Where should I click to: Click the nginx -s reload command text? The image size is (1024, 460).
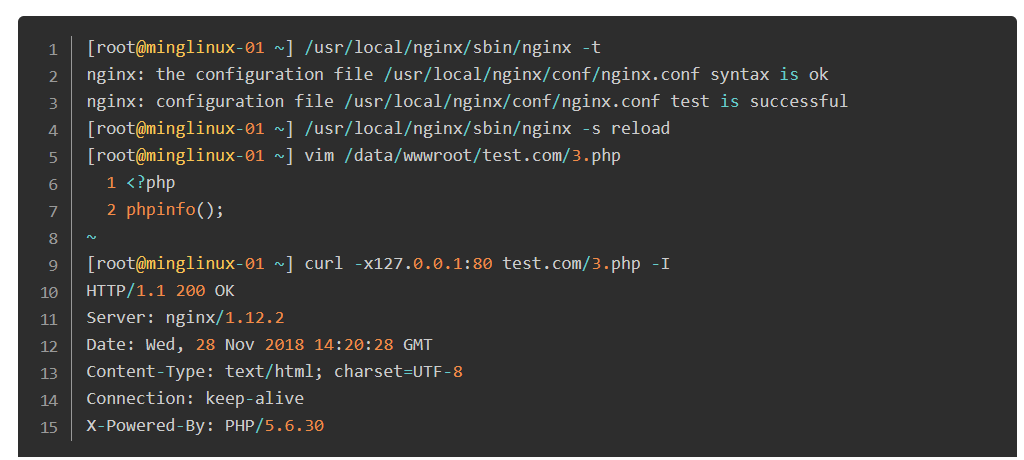point(487,129)
